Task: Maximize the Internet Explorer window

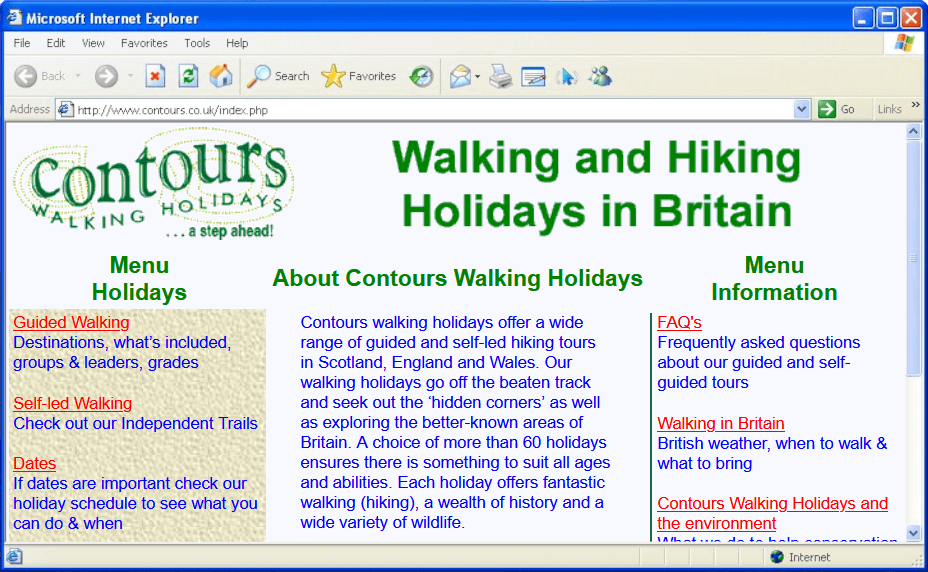Action: point(887,18)
